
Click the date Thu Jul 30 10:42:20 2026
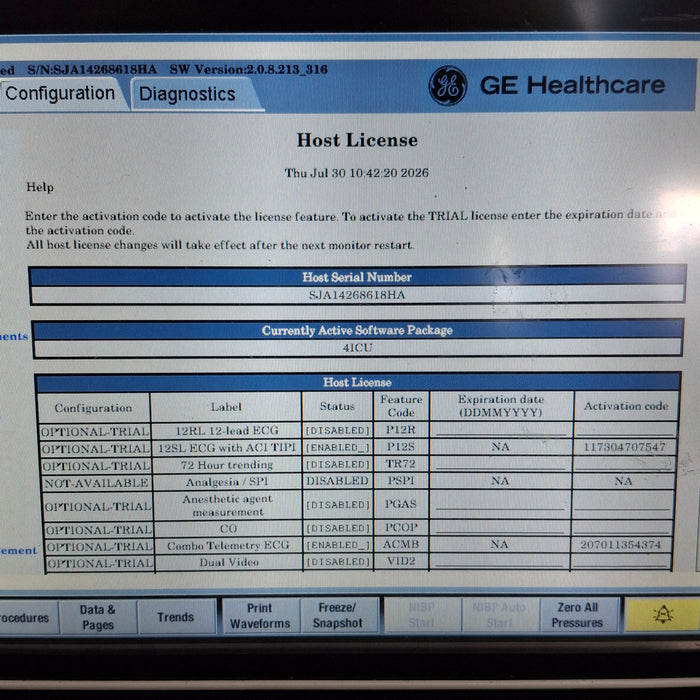[357, 173]
